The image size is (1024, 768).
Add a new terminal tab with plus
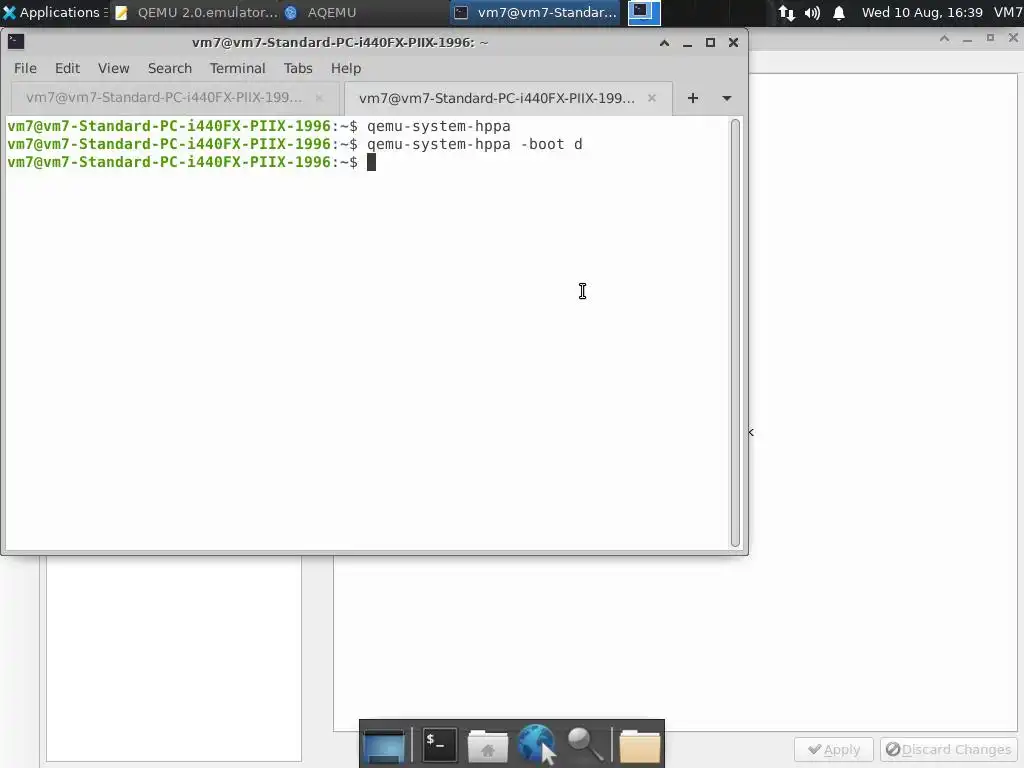[x=693, y=98]
